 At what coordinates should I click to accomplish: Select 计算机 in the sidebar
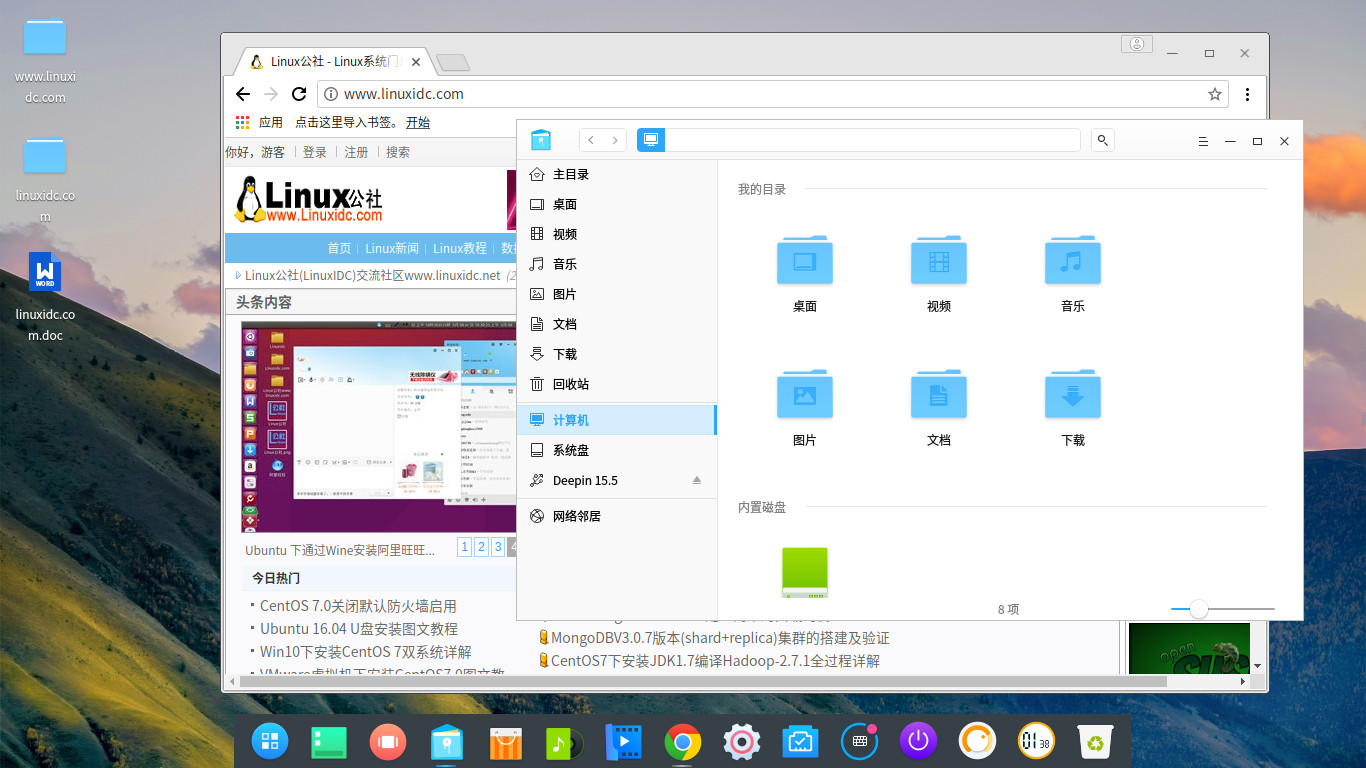point(617,420)
